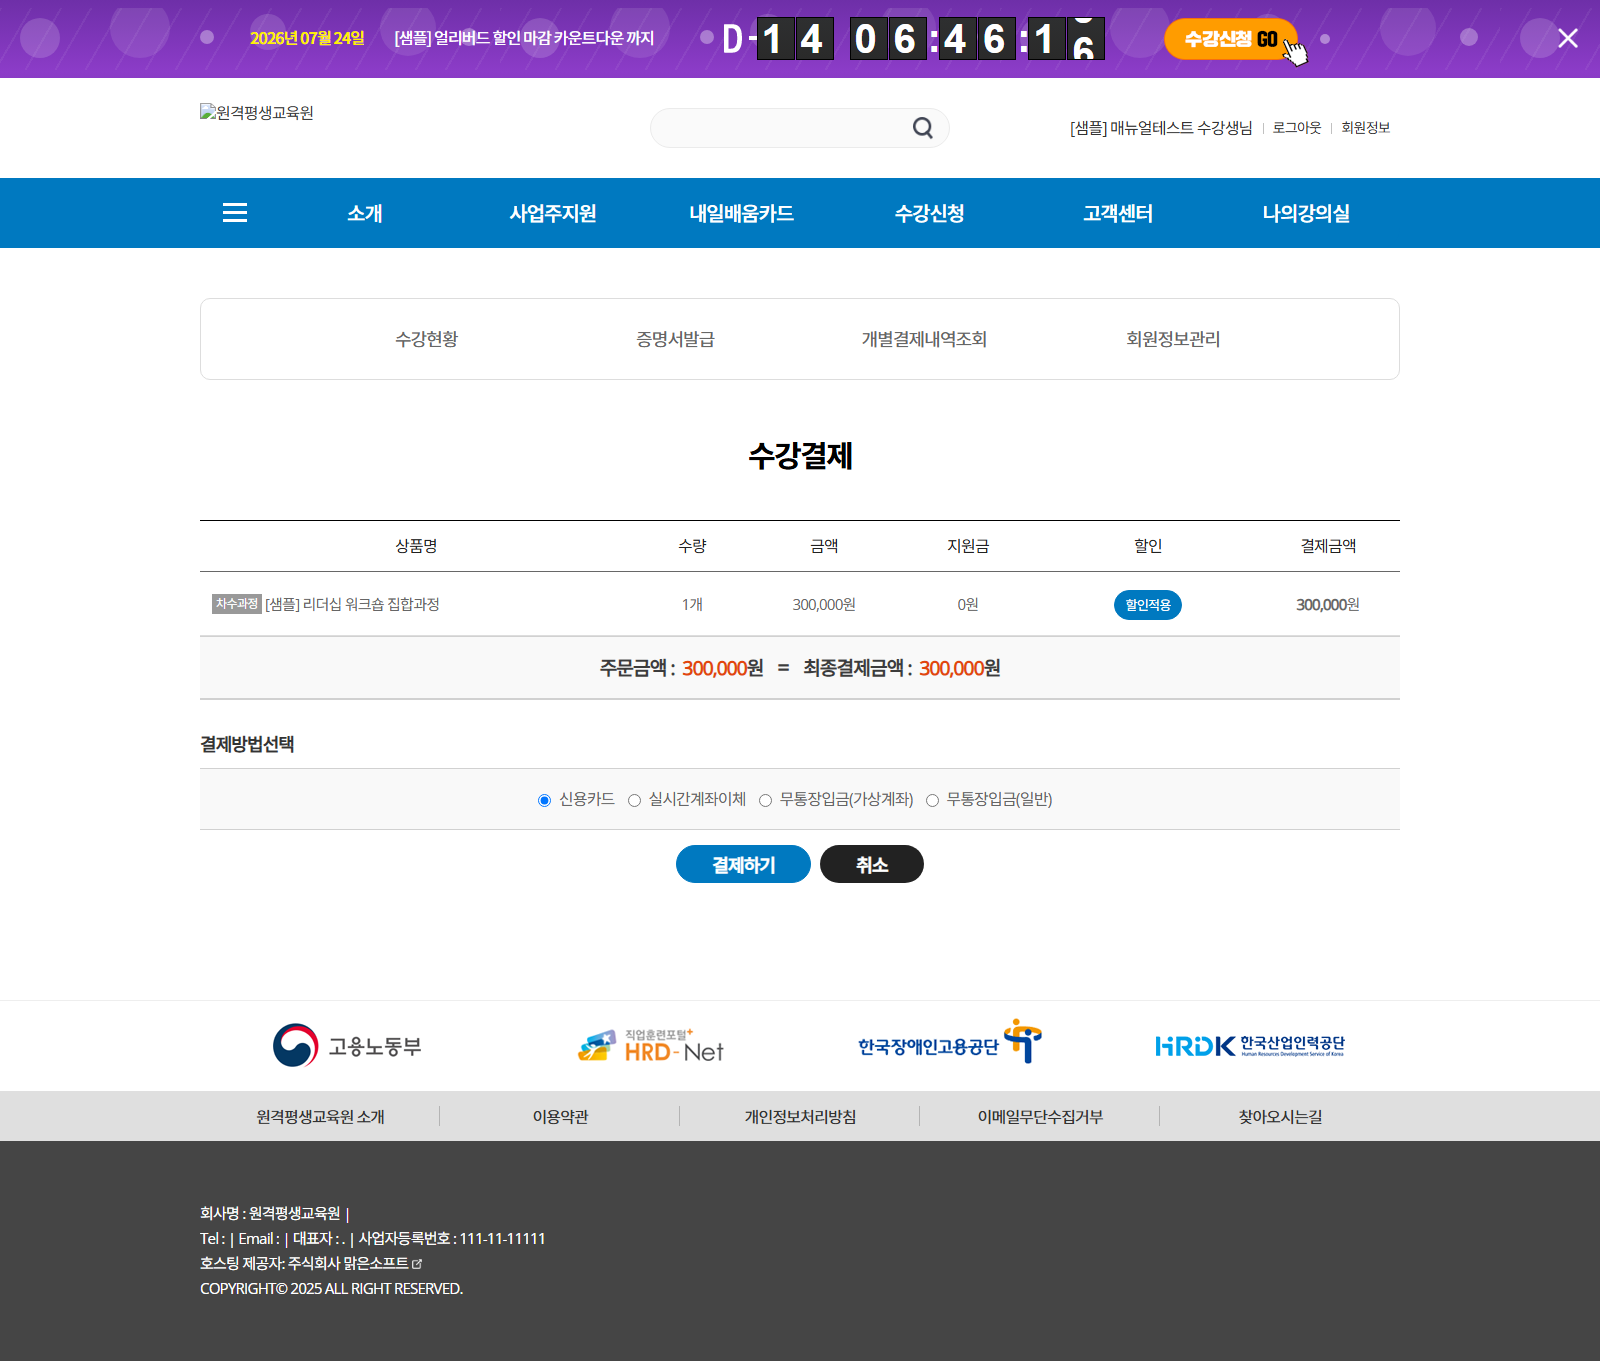Click the 취소 button

(x=872, y=864)
